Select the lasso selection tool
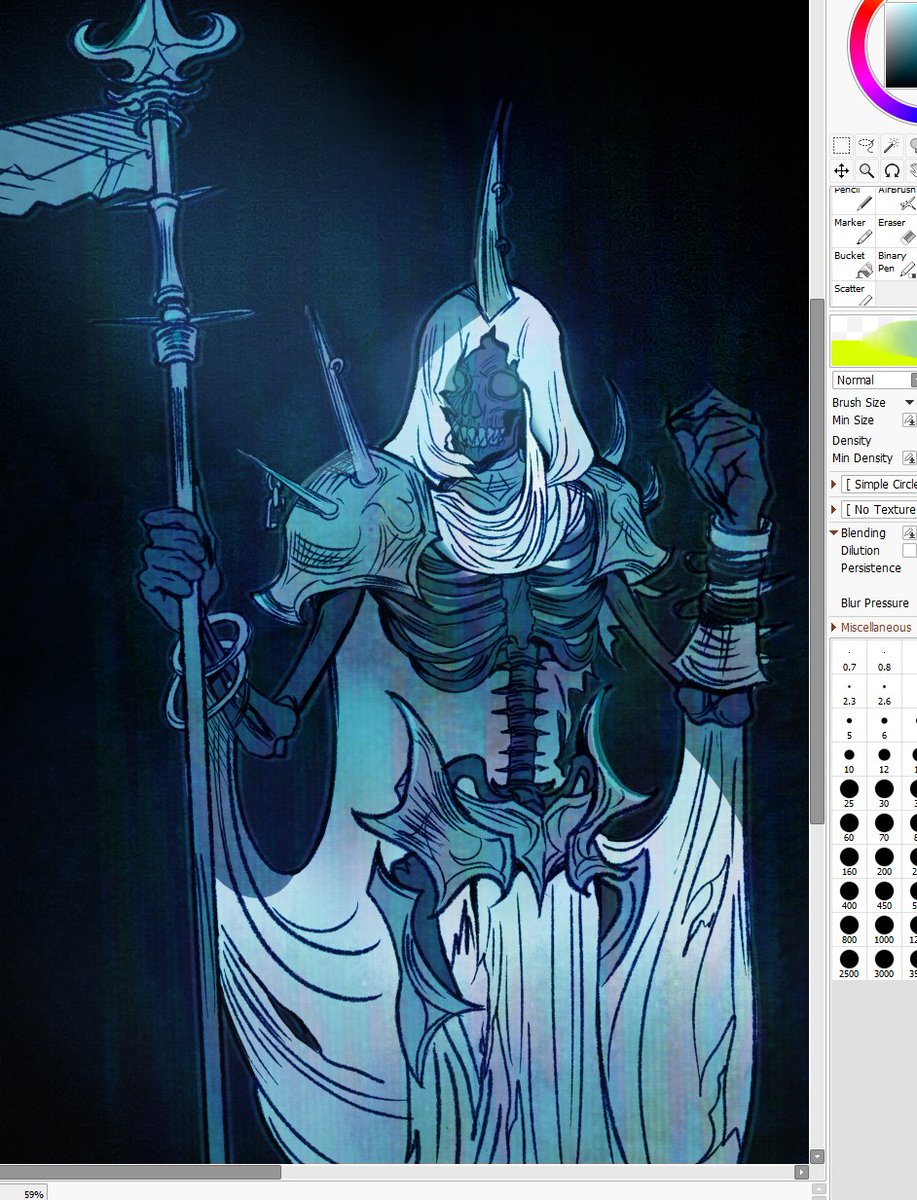Screen dimensions: 917x1200 [x=866, y=146]
